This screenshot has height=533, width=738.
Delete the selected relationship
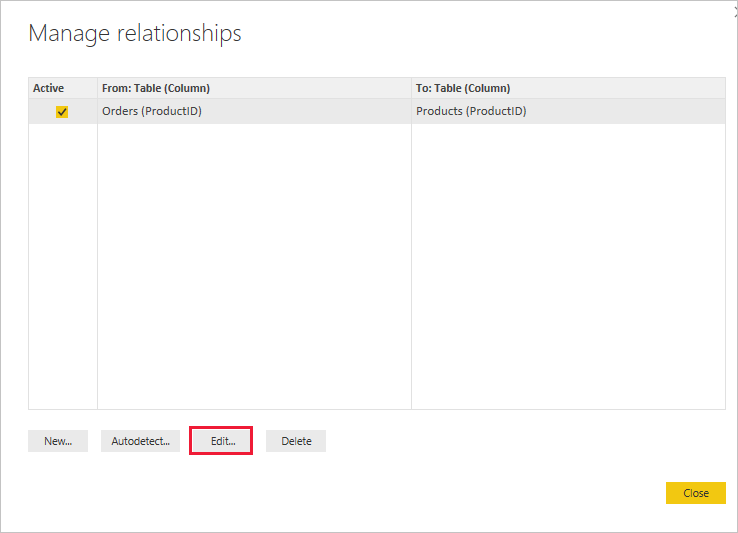tap(296, 441)
